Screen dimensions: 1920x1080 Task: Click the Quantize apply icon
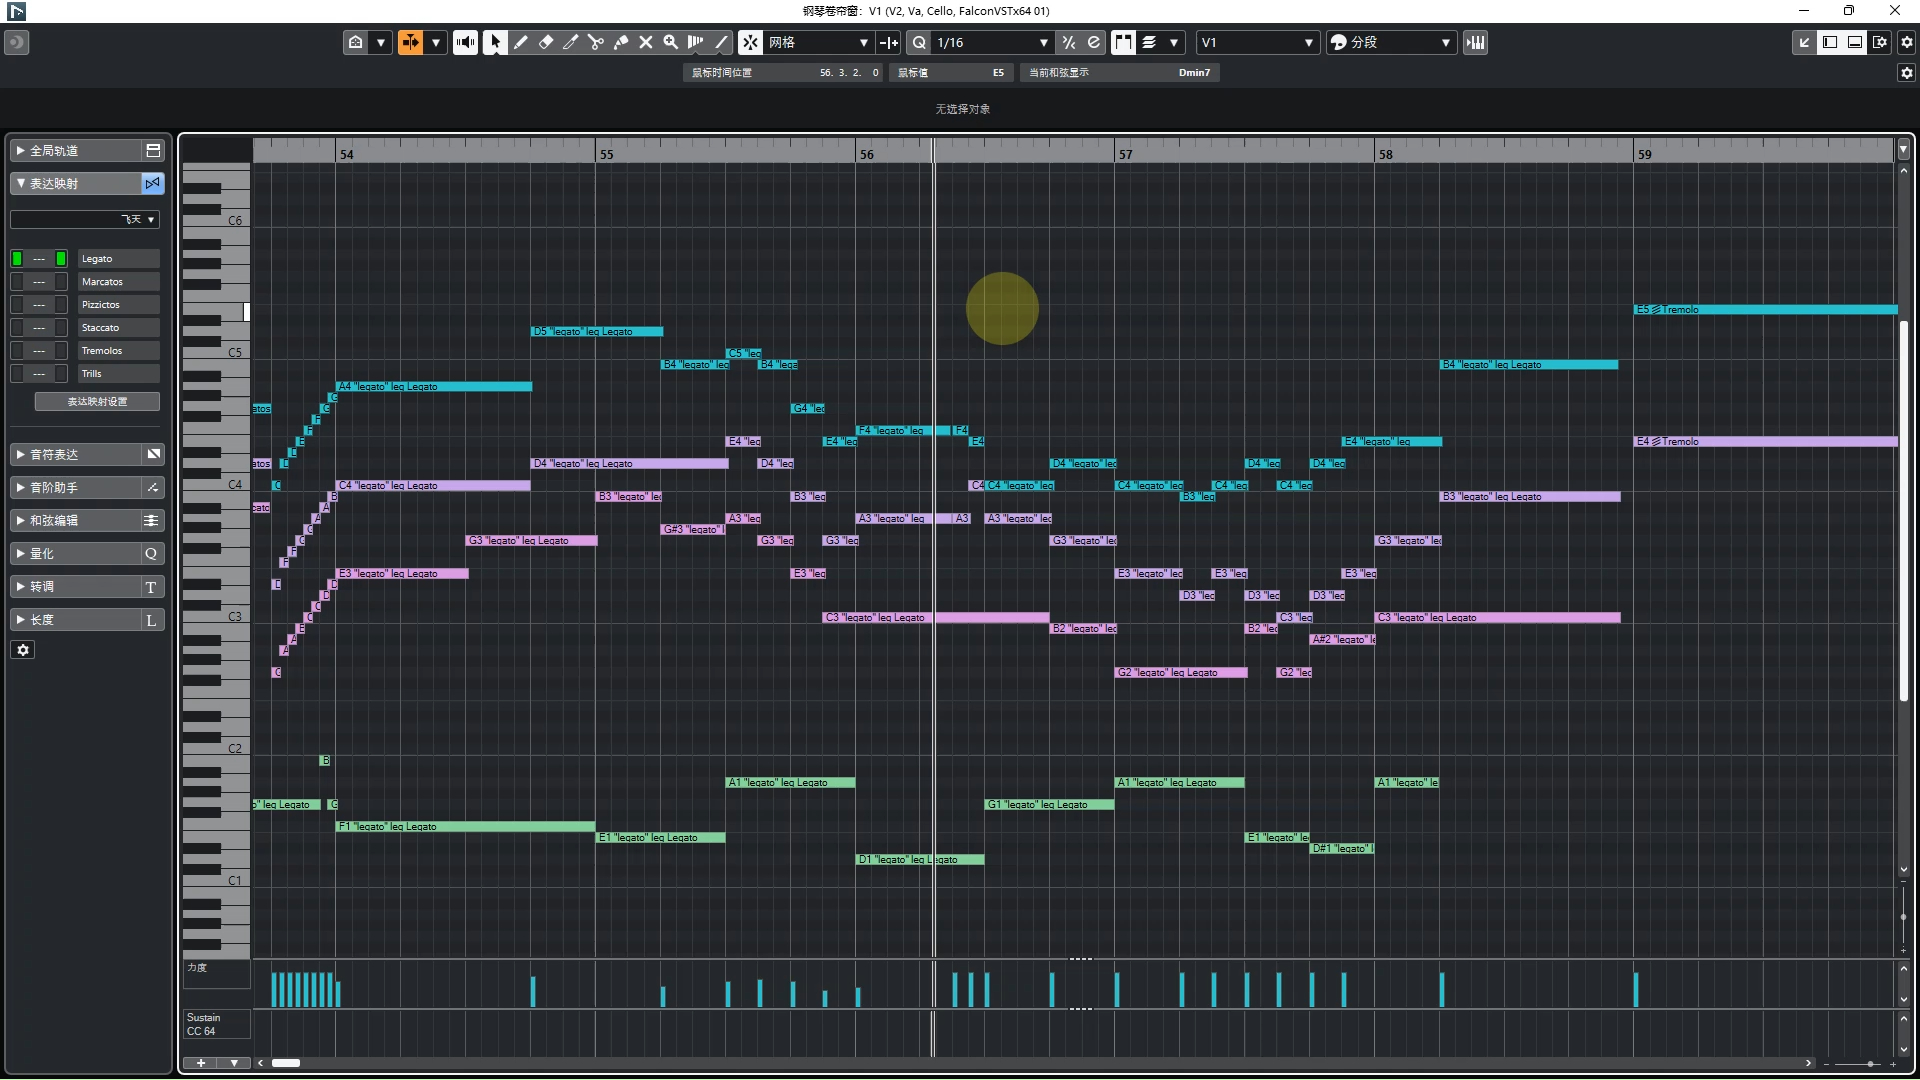(919, 42)
